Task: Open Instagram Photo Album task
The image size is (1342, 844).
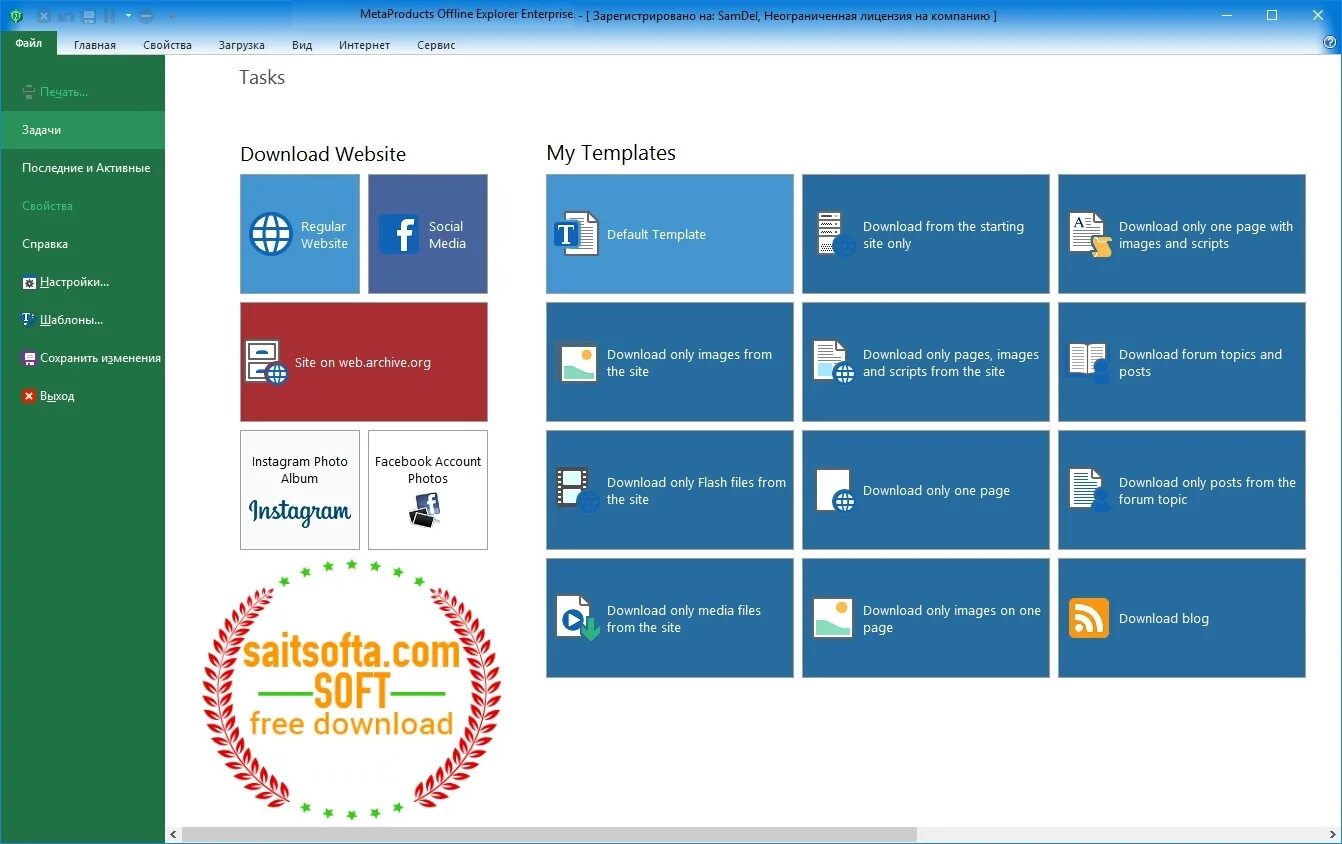Action: coord(300,490)
